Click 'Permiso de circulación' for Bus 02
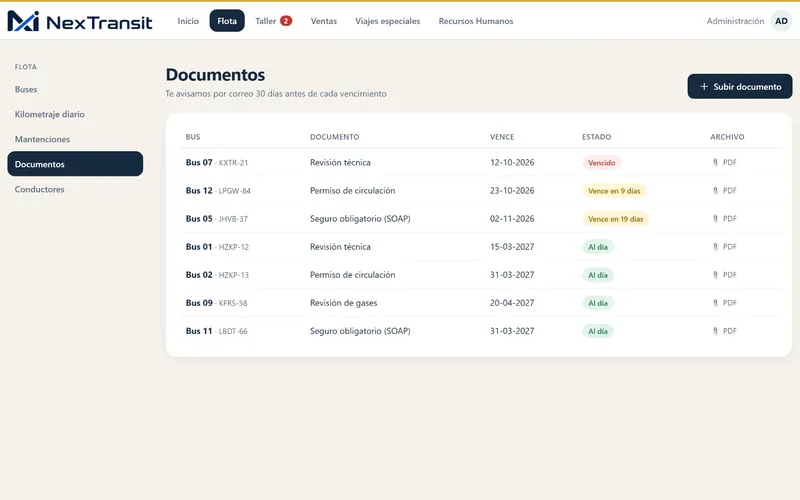The height and width of the screenshot is (500, 800). pyautogui.click(x=353, y=274)
